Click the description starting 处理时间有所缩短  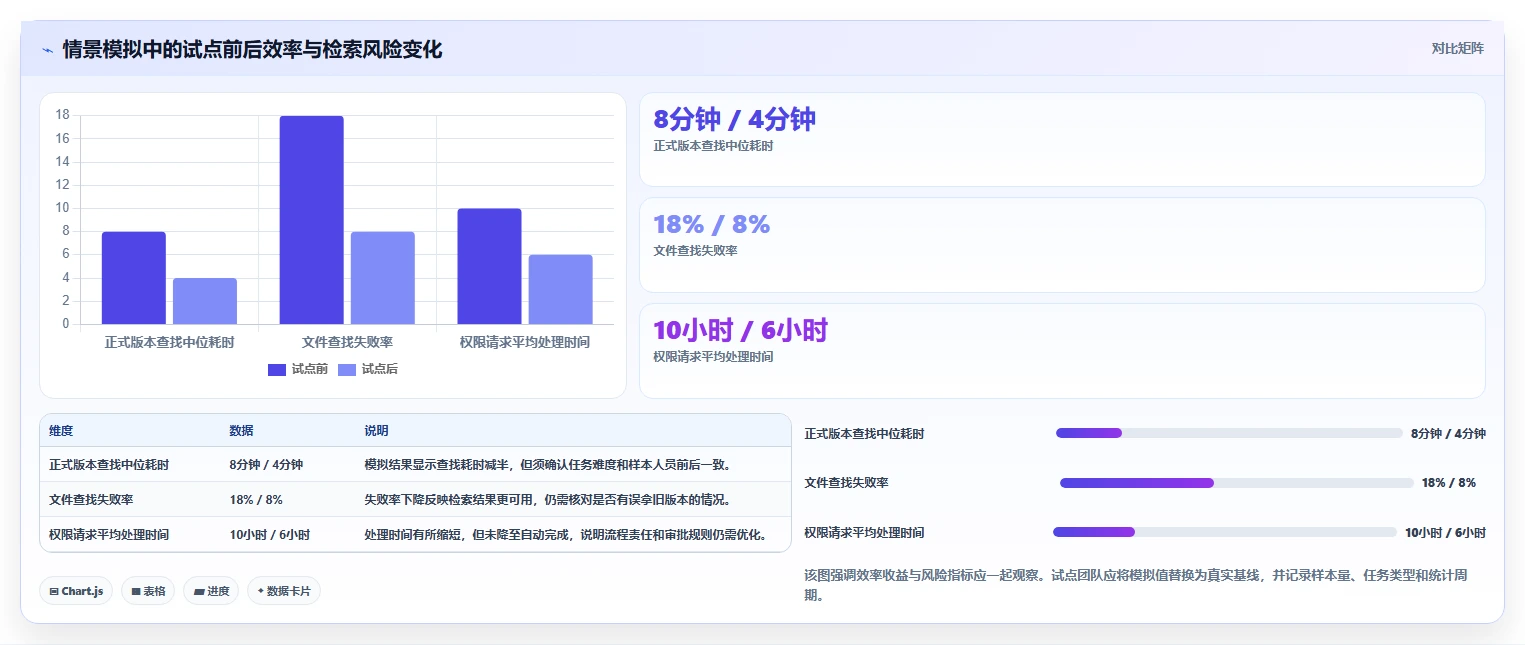point(566,535)
